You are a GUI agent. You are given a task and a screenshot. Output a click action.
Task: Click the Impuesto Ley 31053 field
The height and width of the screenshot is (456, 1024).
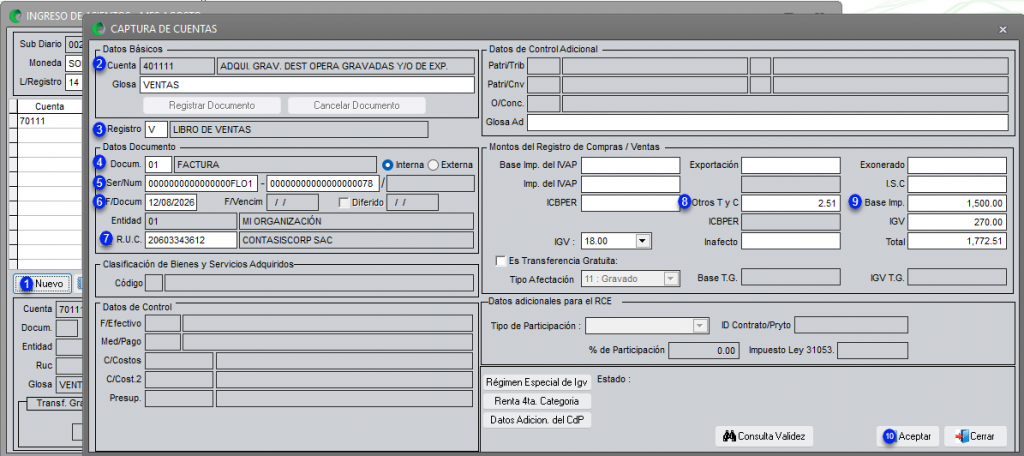point(872,350)
